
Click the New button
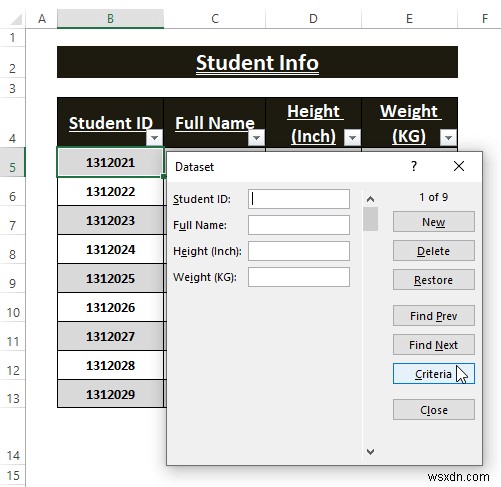pyautogui.click(x=434, y=222)
